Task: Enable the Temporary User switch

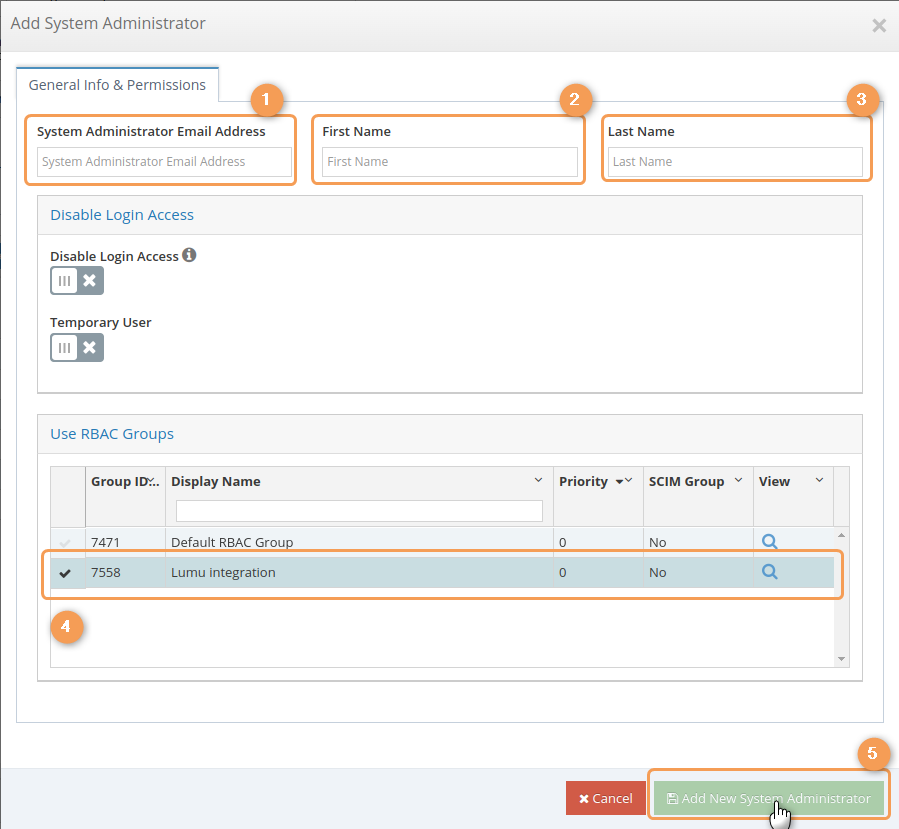Action: (x=77, y=347)
